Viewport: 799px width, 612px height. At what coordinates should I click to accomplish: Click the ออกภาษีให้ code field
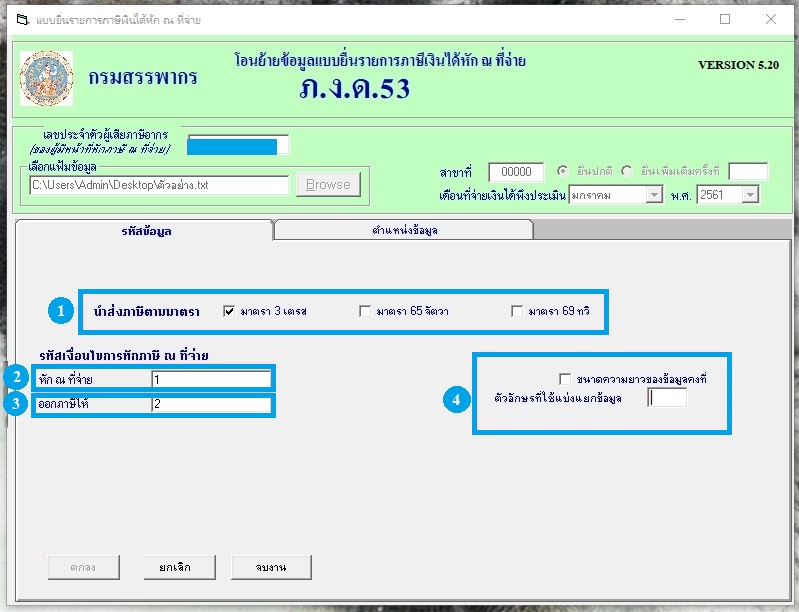[x=211, y=404]
